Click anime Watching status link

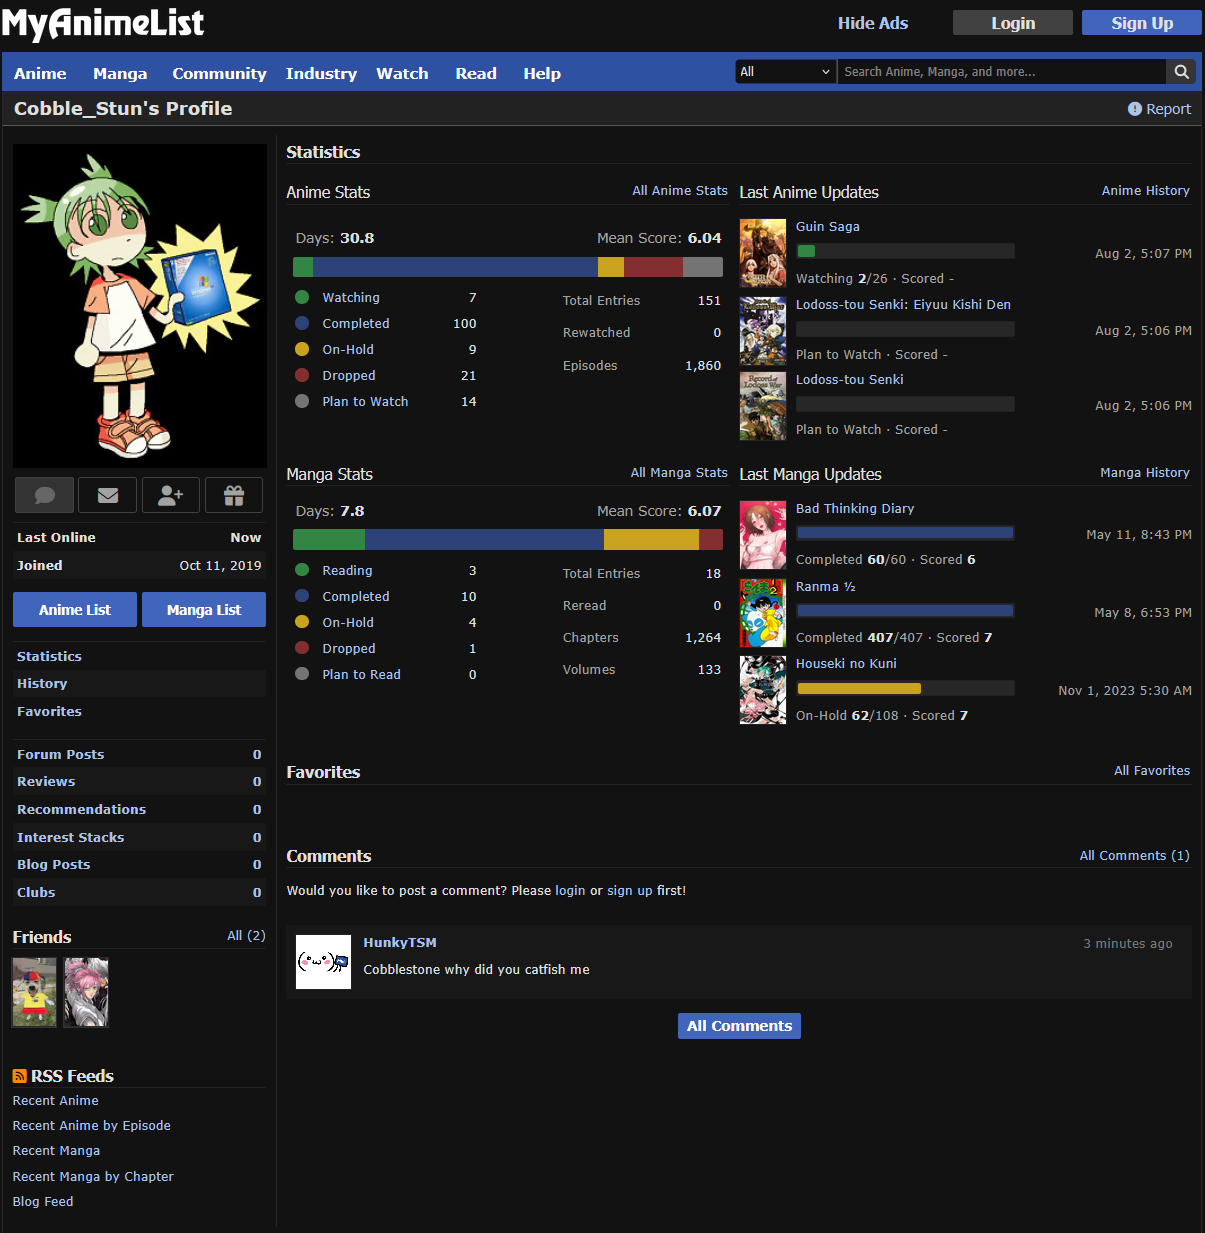pyautogui.click(x=351, y=298)
